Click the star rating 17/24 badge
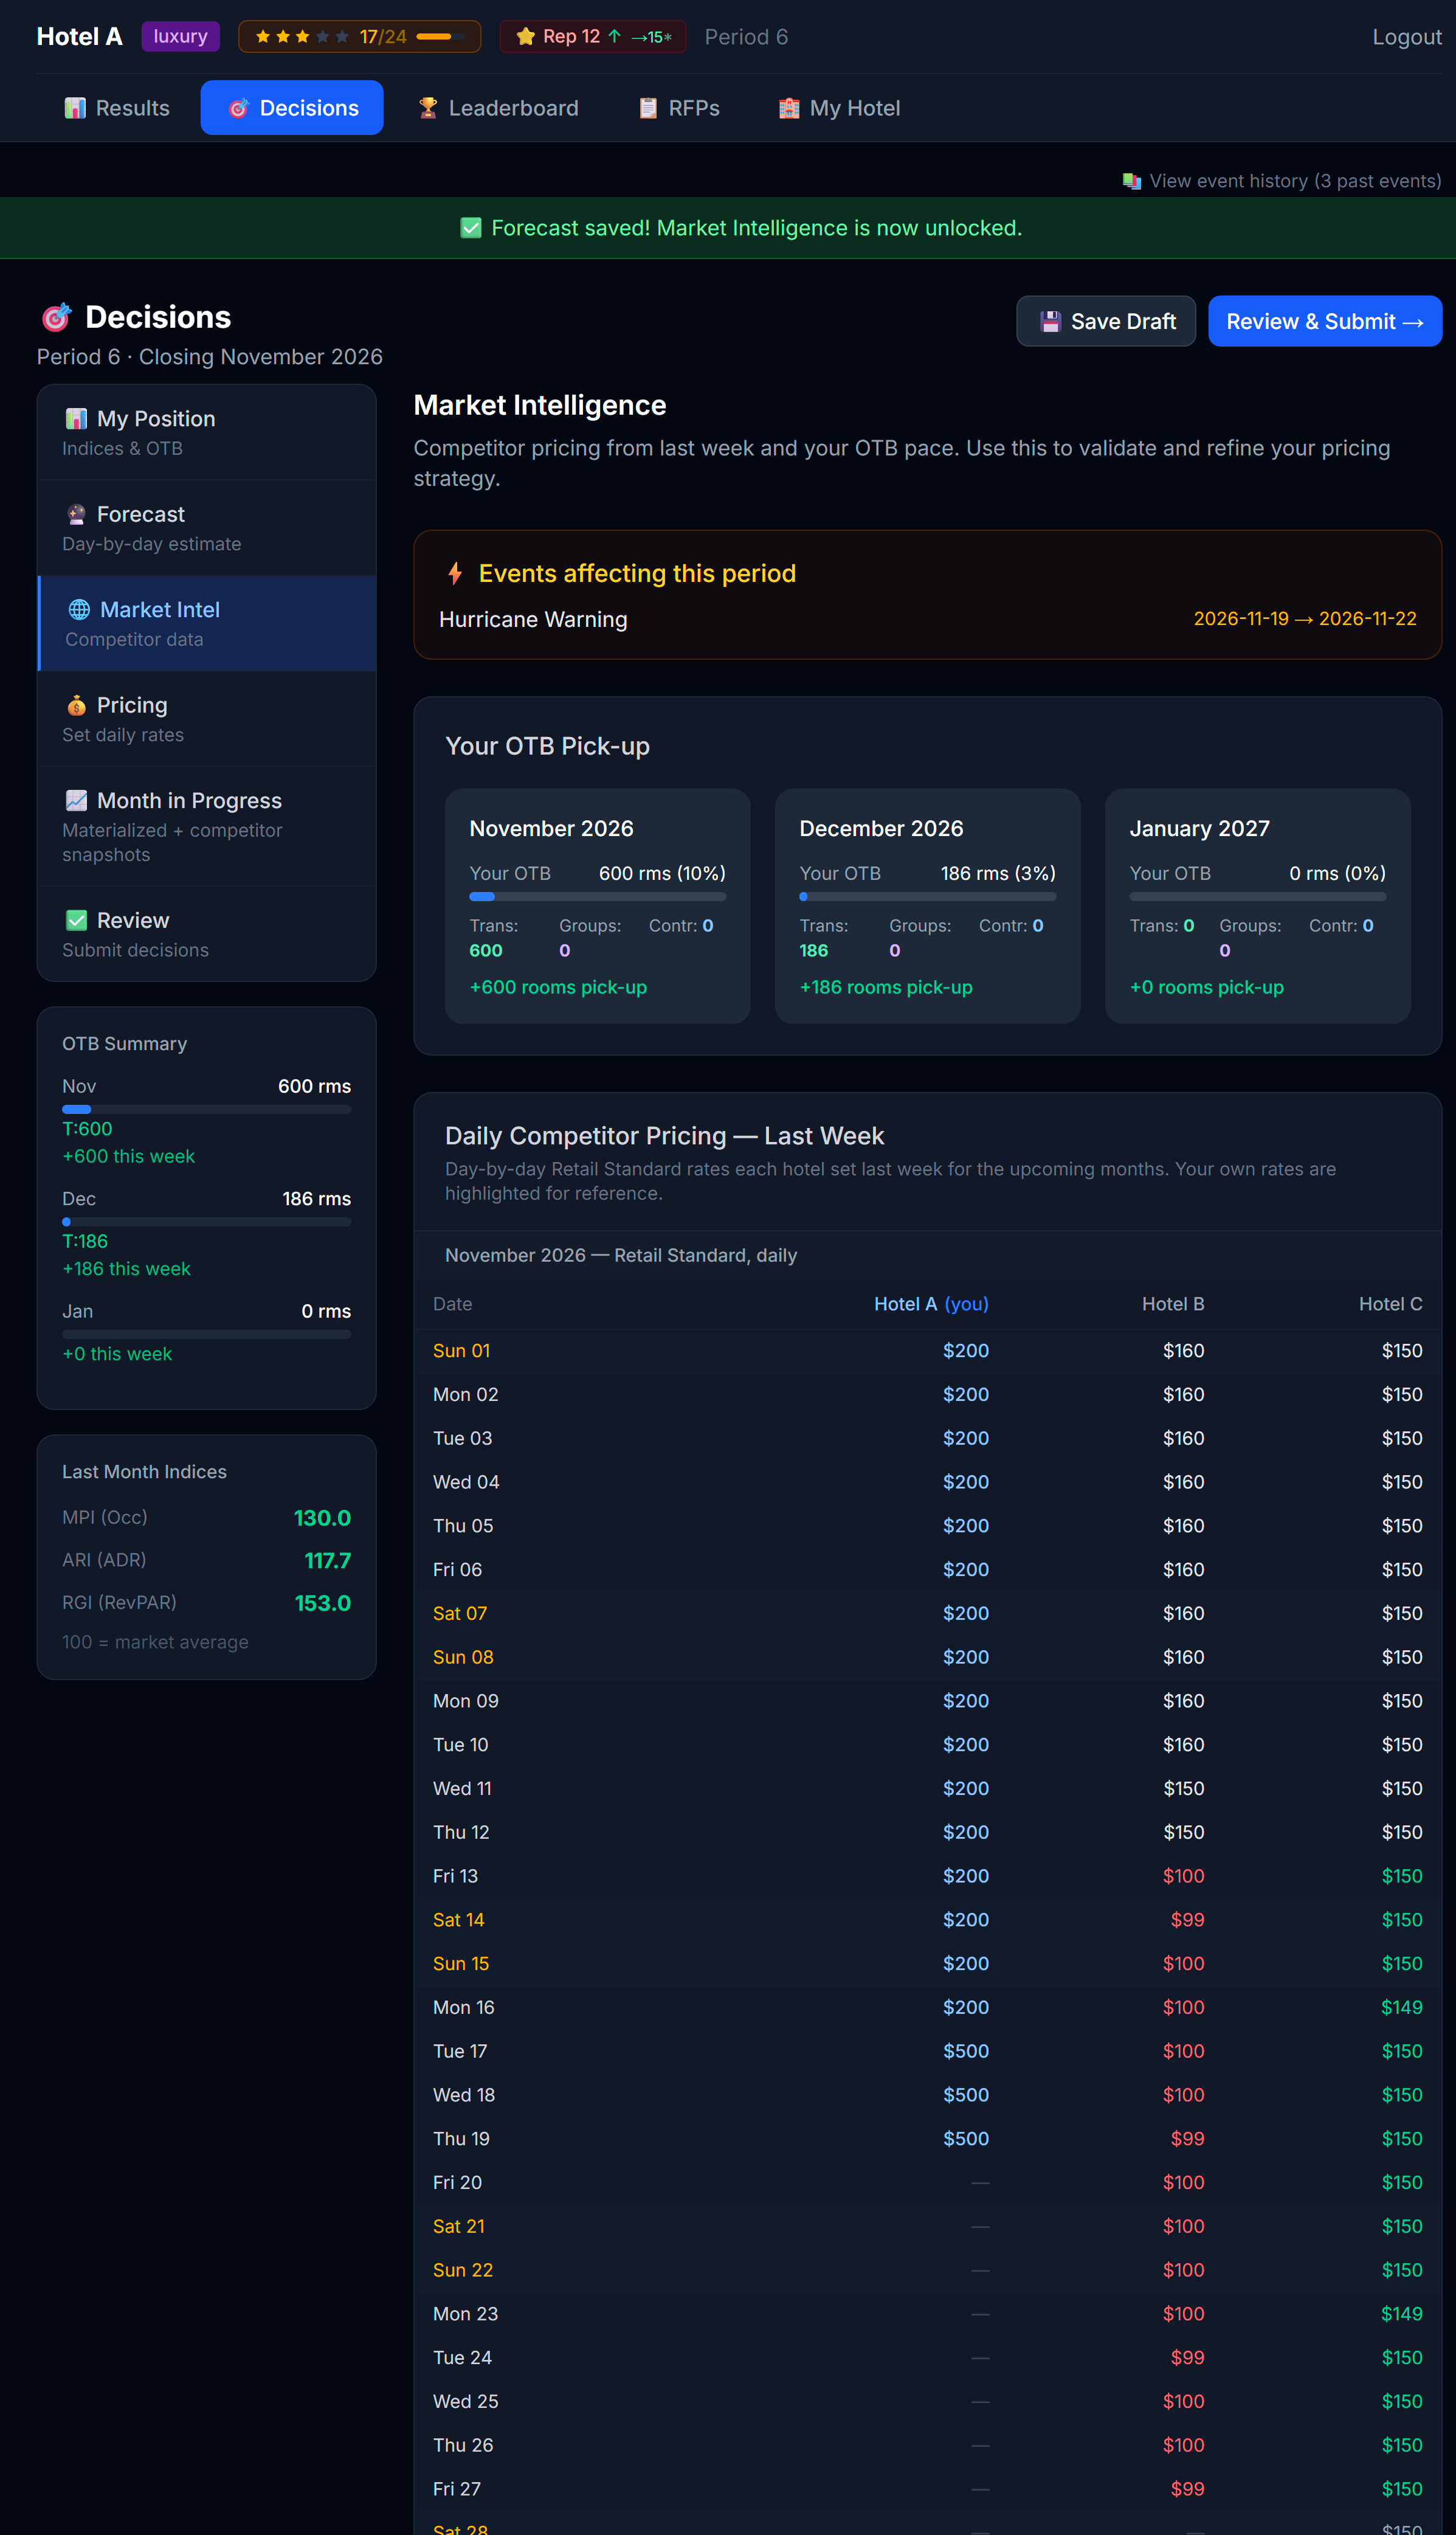The image size is (1456, 2535). pos(359,37)
